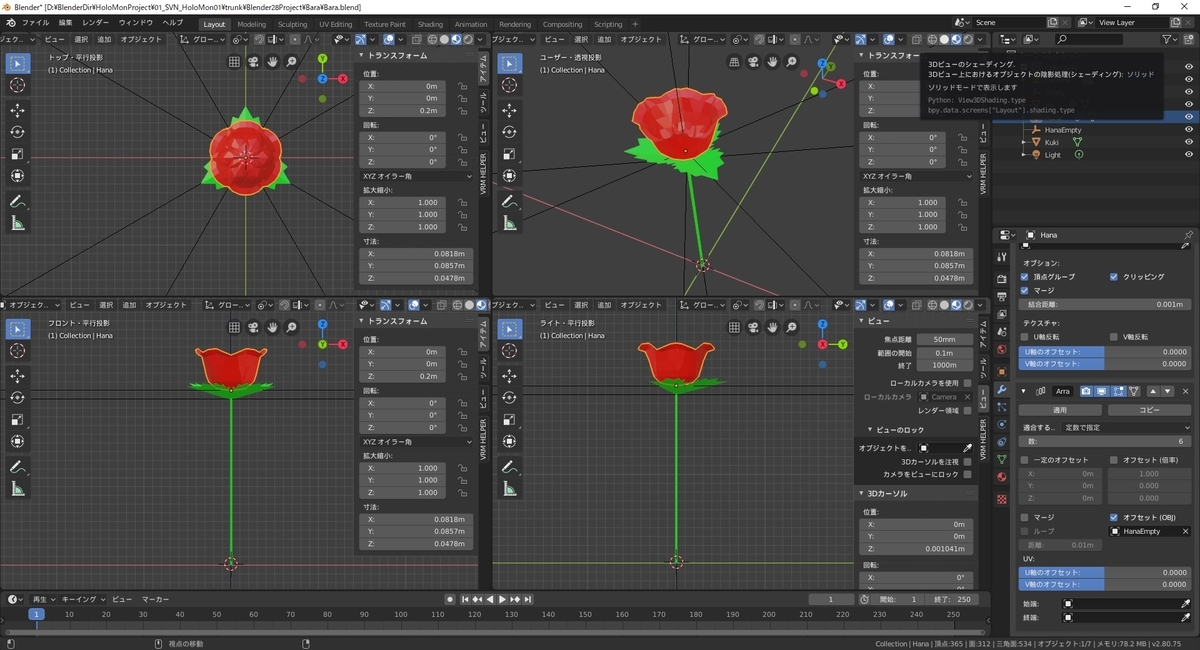Open the Object Data properties tab

(x=1001, y=458)
